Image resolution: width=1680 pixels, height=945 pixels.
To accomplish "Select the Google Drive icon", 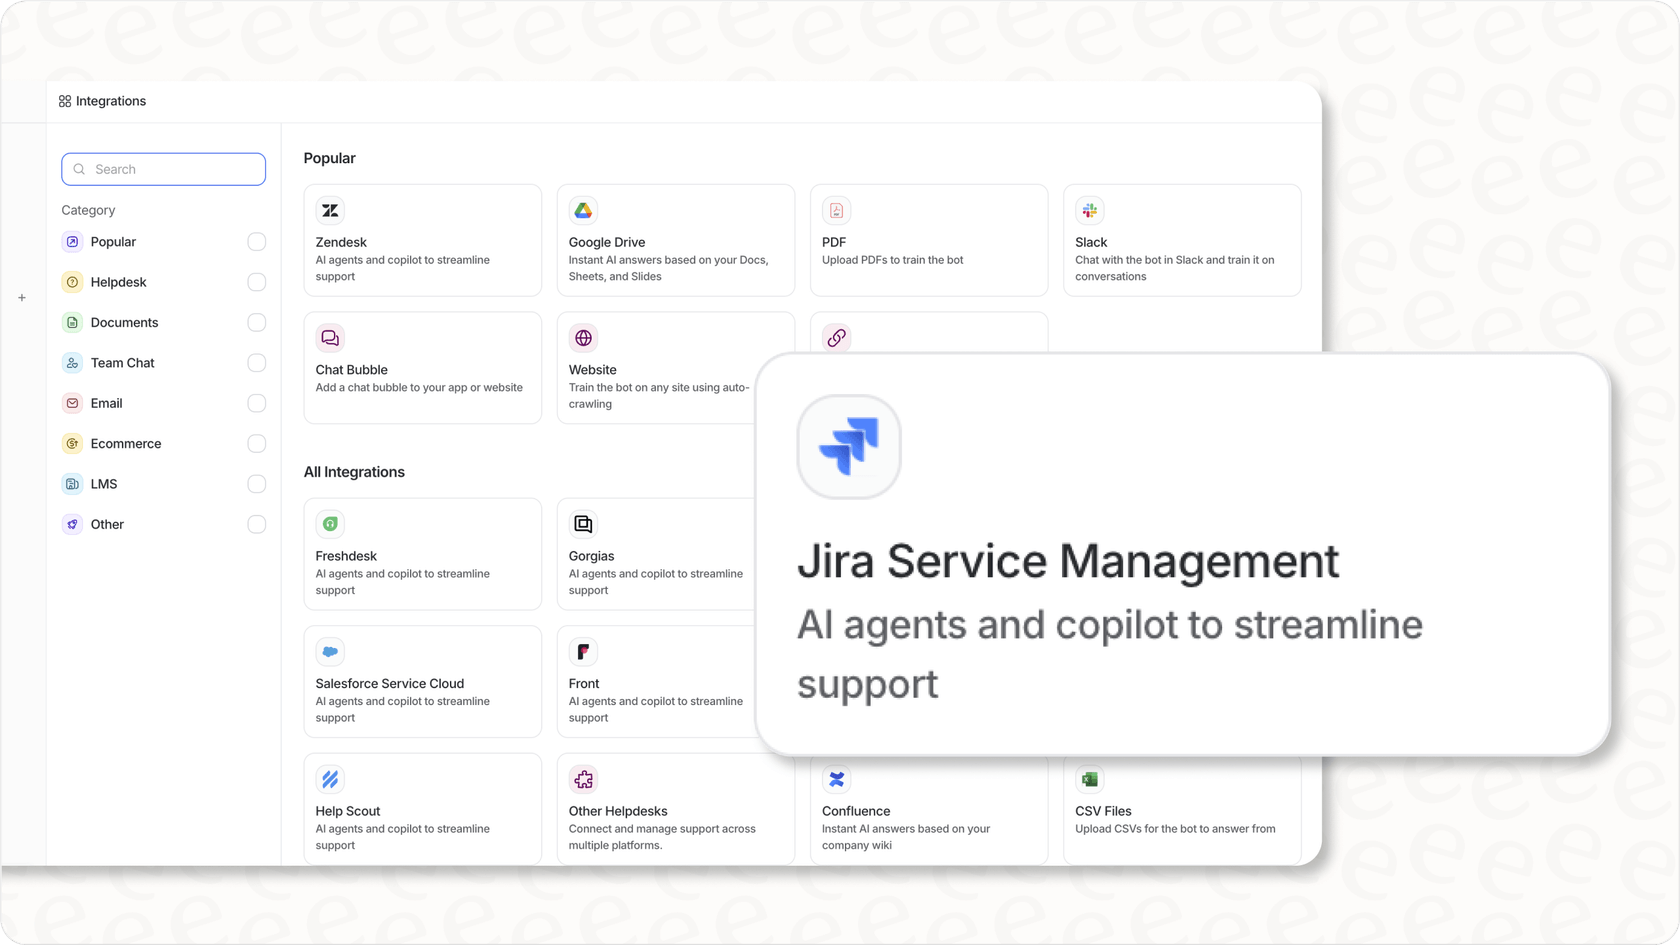I will click(583, 210).
